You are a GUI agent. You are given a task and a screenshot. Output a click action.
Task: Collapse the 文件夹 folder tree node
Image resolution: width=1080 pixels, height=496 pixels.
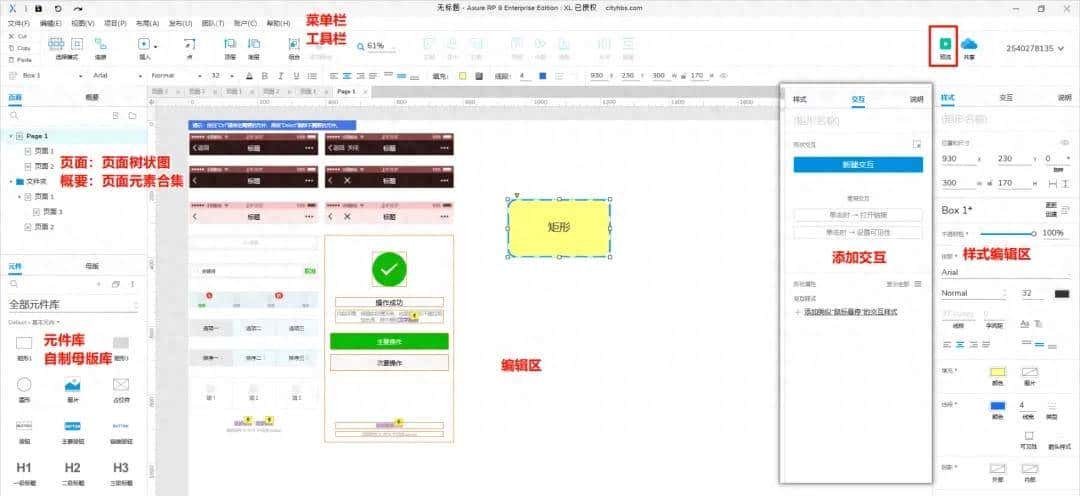pos(10,181)
